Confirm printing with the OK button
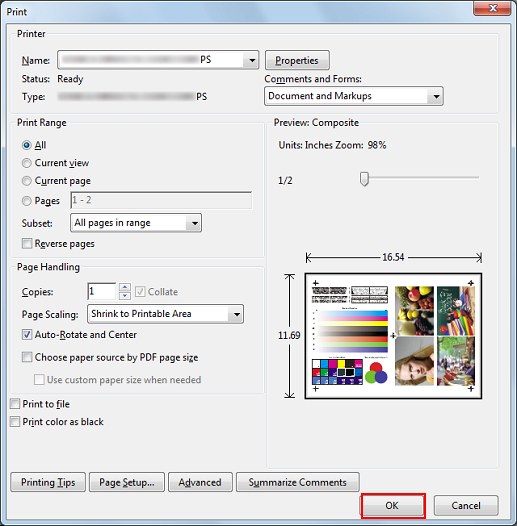This screenshot has height=526, width=517. pos(392,506)
